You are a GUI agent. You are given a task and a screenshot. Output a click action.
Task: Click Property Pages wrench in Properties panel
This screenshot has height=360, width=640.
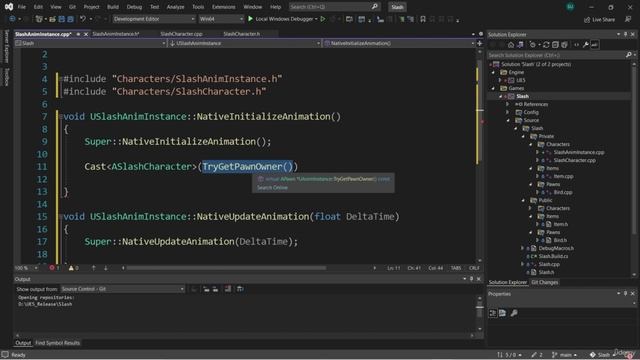(514, 313)
